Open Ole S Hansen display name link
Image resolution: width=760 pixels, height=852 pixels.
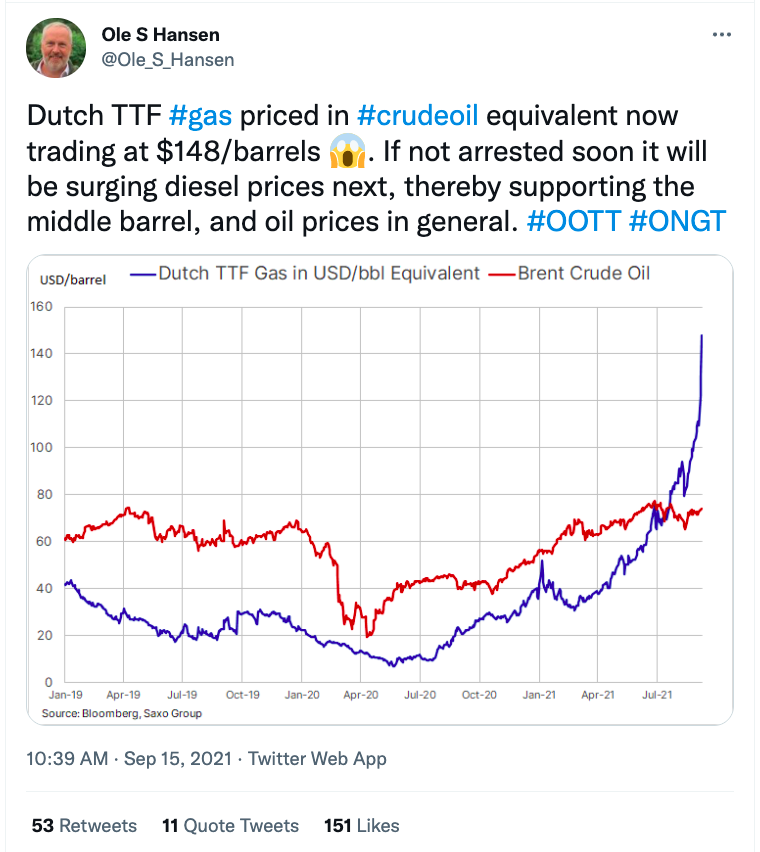tap(161, 36)
